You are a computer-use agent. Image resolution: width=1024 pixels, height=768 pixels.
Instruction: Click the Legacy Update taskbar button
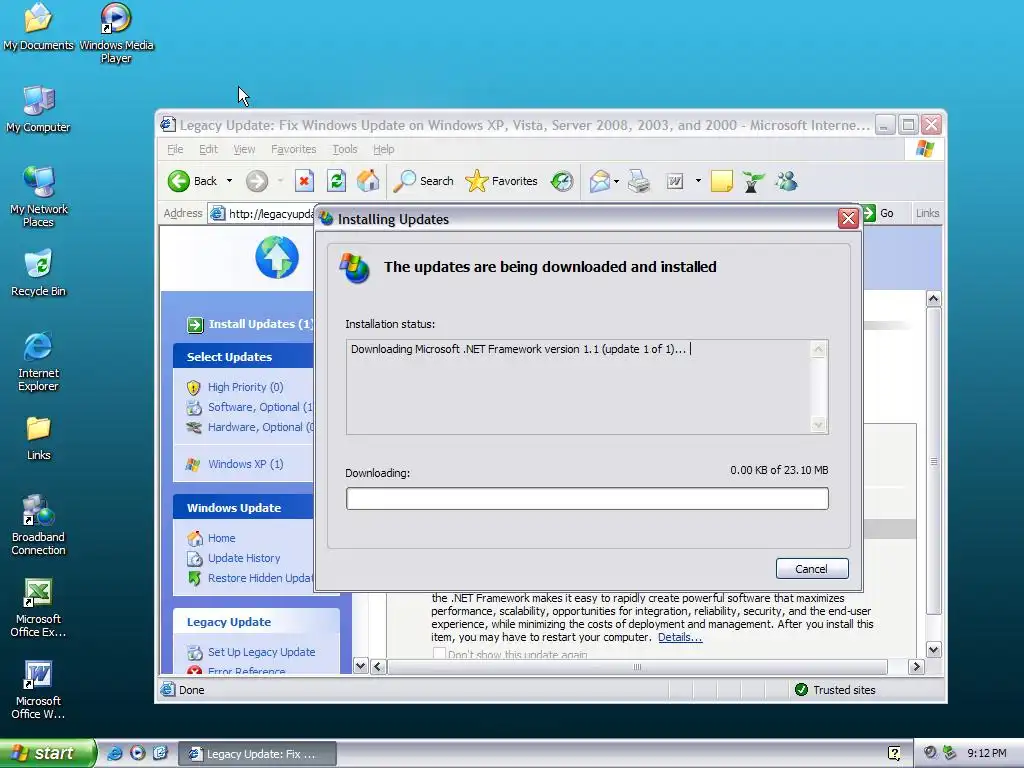(257, 754)
